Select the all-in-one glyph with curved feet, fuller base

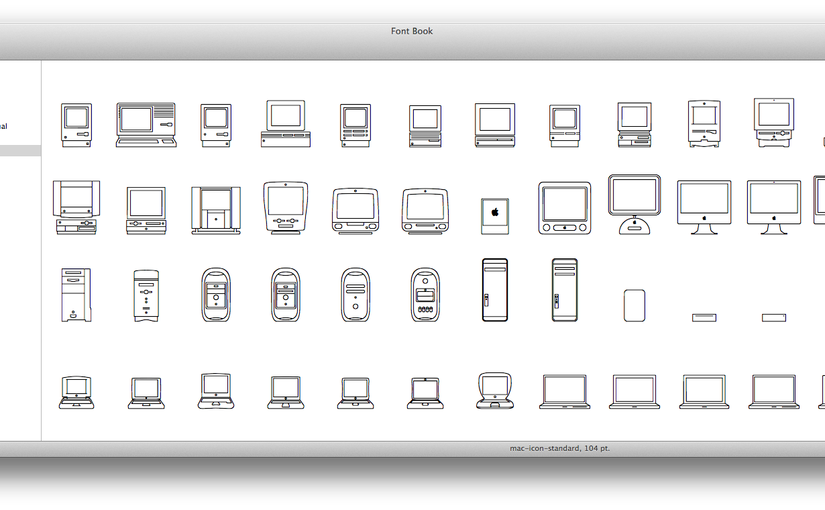tap(773, 123)
